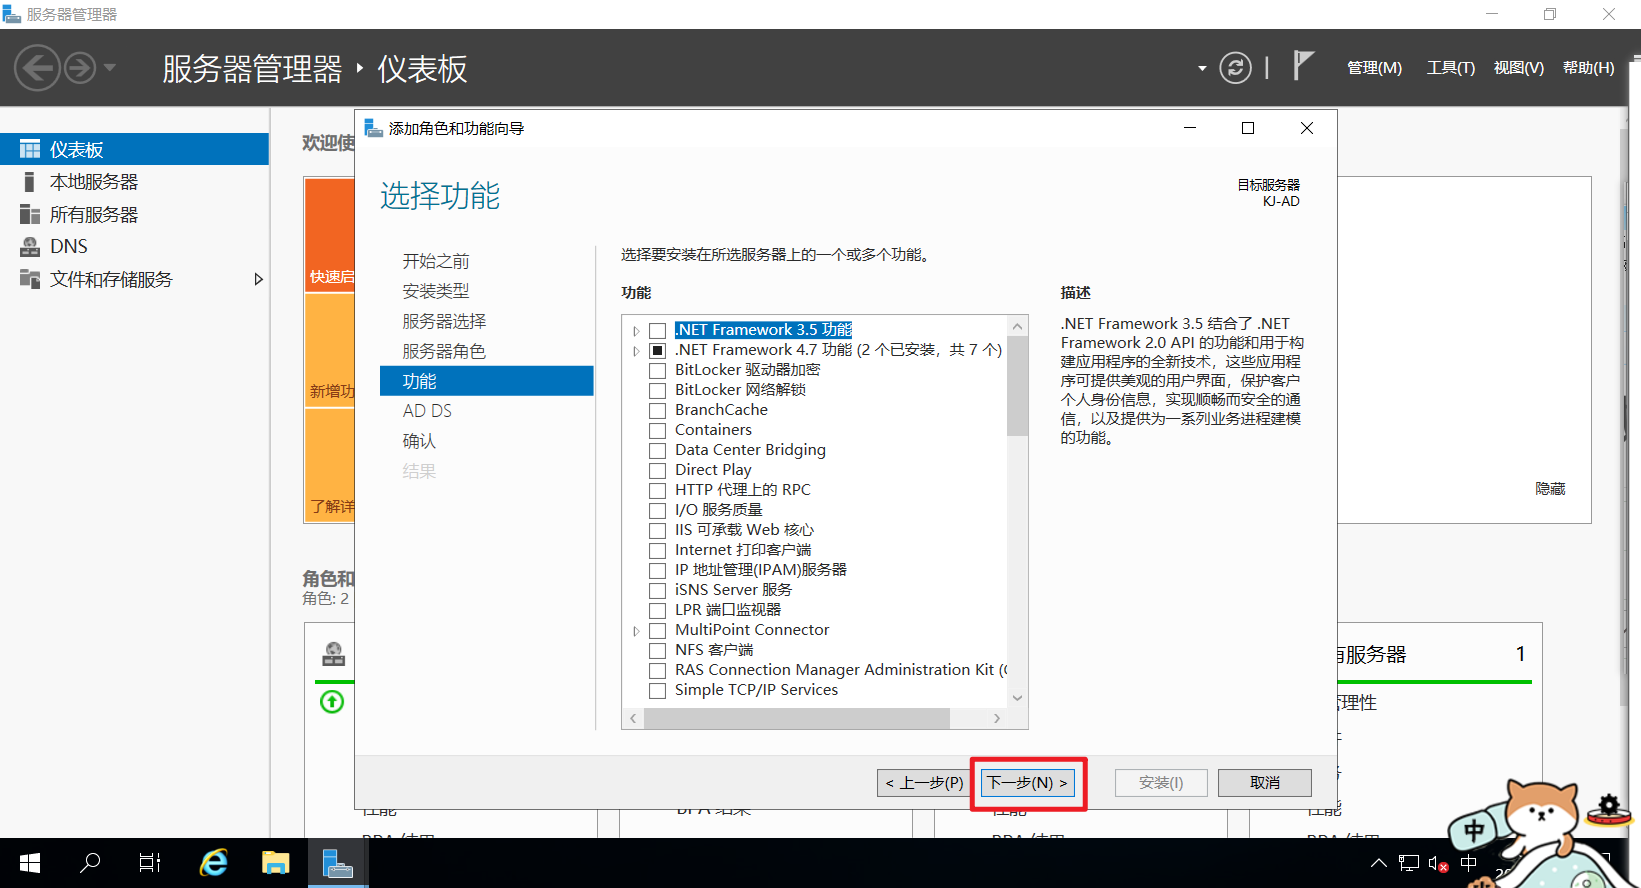Check Data Center Bridging checkbox
1641x888 pixels.
point(657,450)
